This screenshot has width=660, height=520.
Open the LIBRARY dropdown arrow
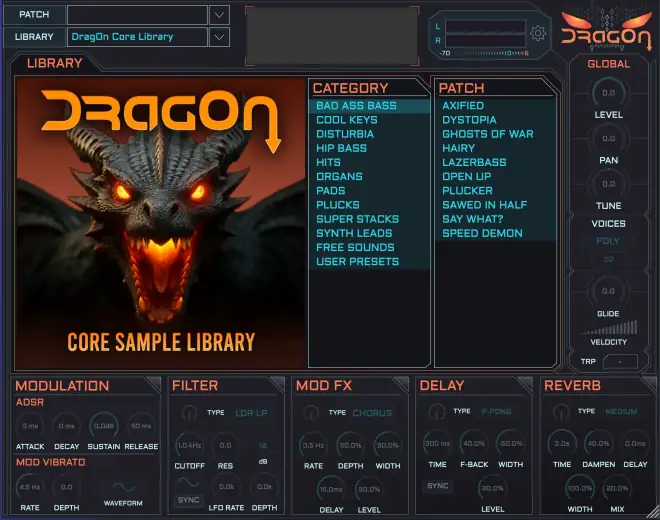point(219,37)
